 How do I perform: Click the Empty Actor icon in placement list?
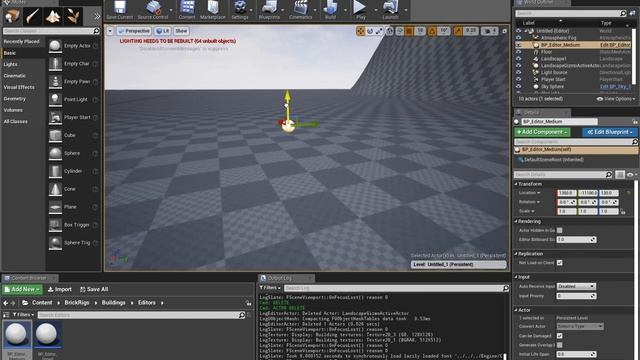point(55,46)
